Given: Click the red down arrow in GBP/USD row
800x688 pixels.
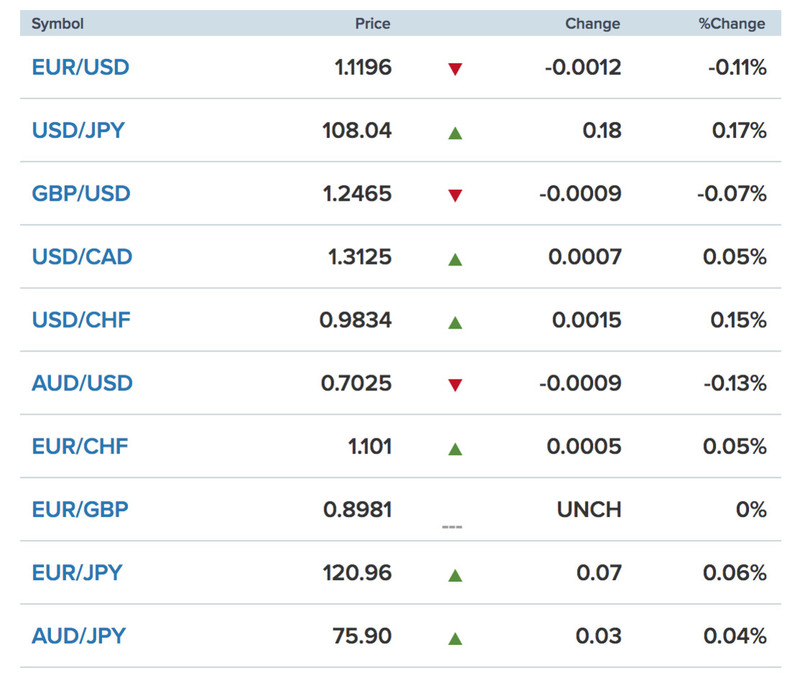Looking at the screenshot, I should point(455,195).
